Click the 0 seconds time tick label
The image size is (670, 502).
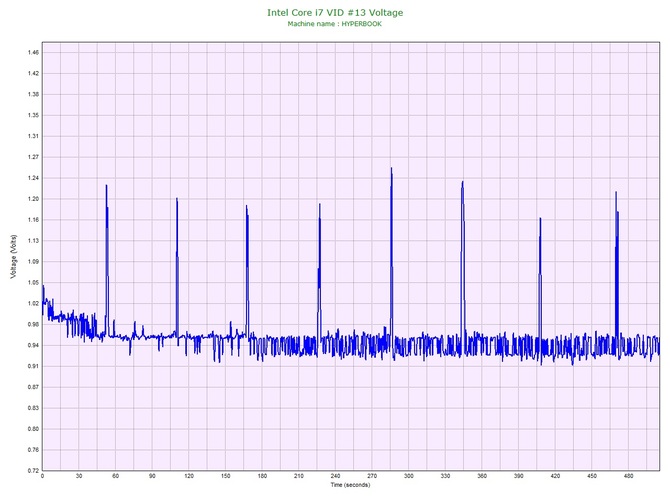(42, 476)
